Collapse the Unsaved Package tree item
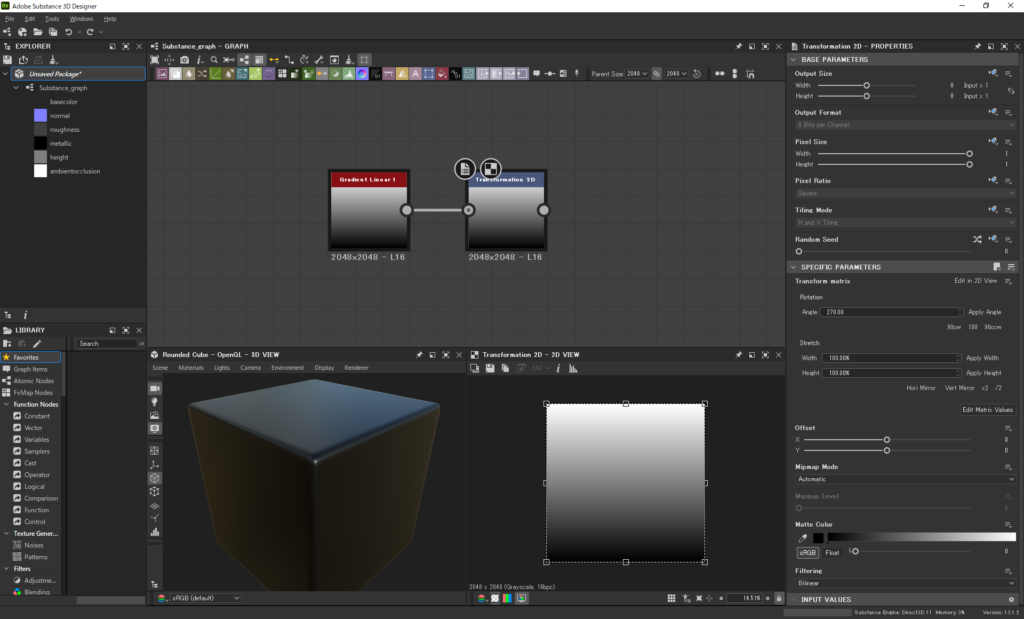1024x619 pixels. pyautogui.click(x=5, y=74)
